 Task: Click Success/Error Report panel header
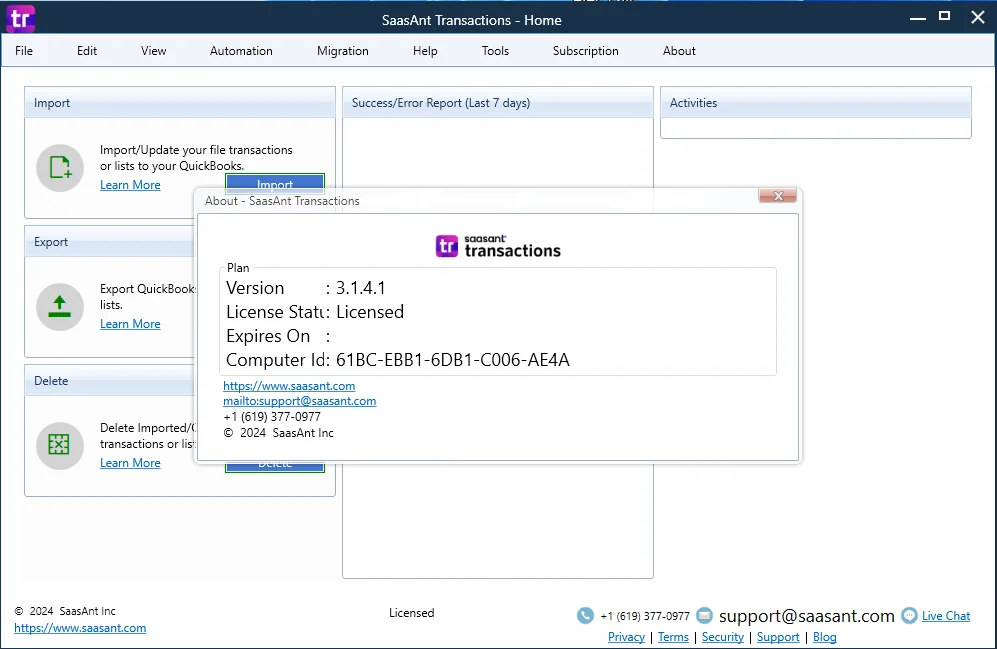(x=498, y=103)
